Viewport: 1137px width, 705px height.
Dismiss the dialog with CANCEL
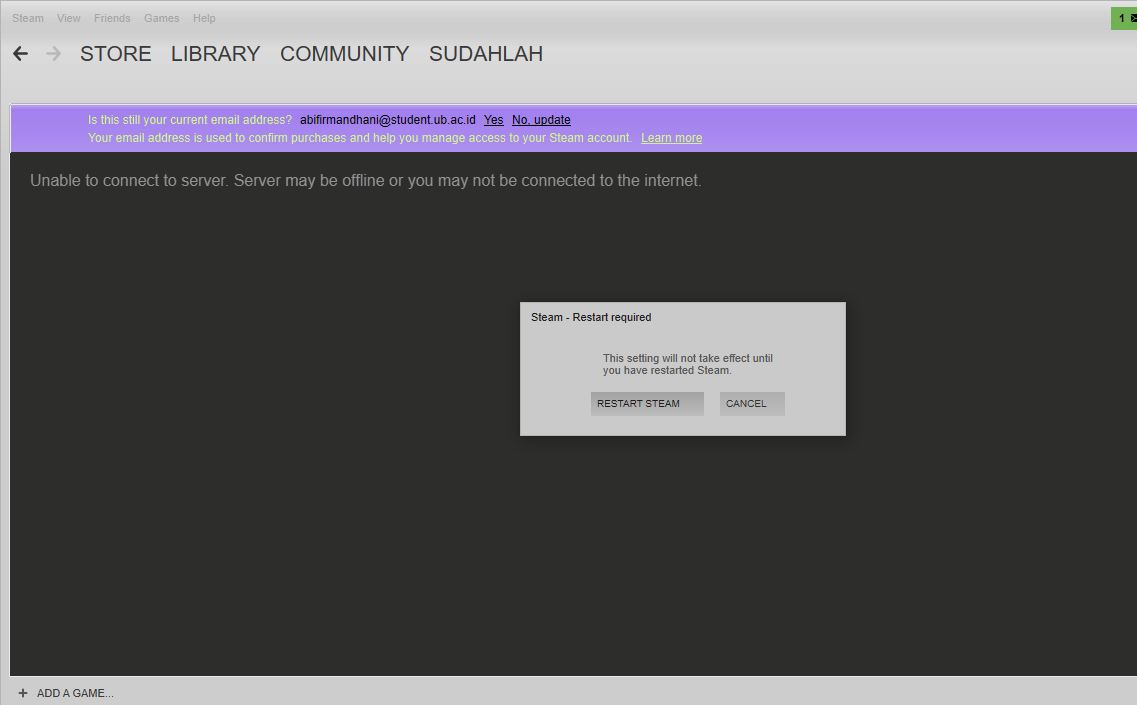[x=752, y=404]
